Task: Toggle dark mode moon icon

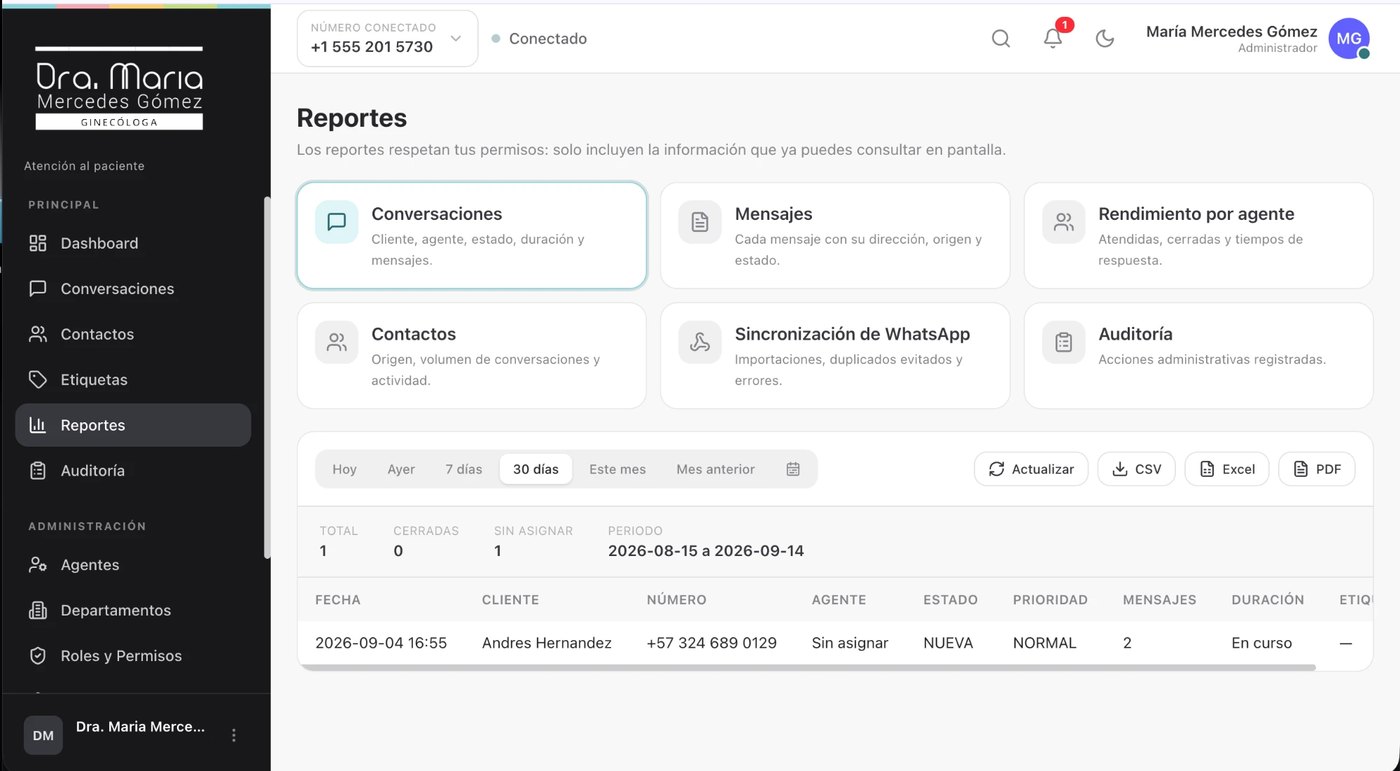Action: [x=1105, y=39]
